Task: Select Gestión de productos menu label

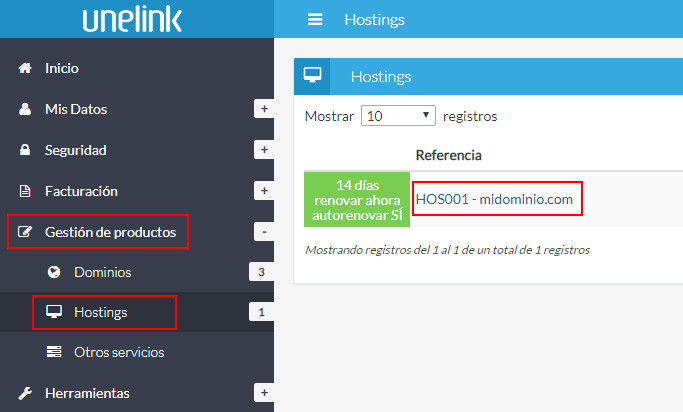Action: click(110, 232)
